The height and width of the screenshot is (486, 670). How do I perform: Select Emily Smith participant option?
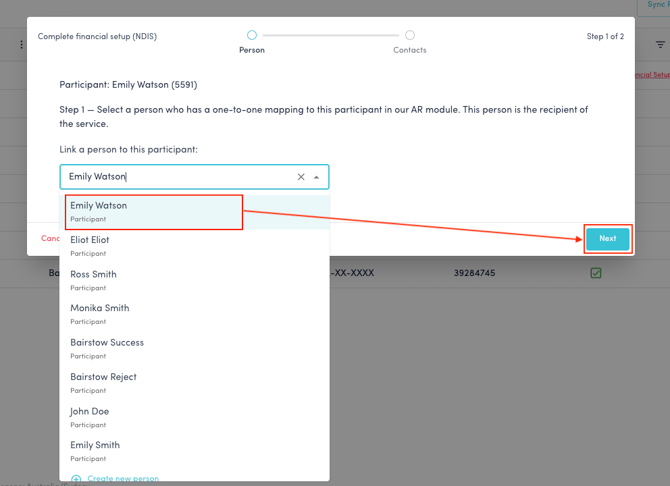click(194, 451)
